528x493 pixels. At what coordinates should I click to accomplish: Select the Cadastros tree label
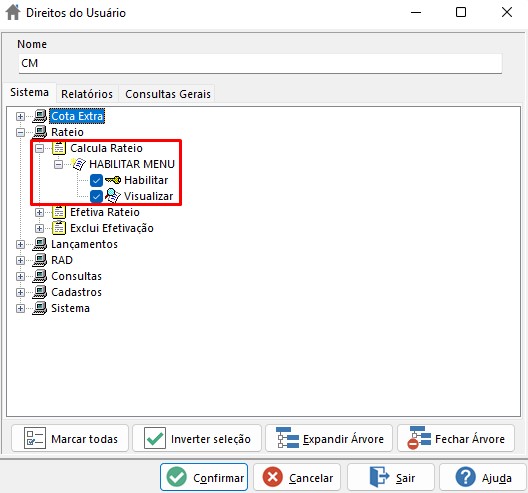coord(76,292)
